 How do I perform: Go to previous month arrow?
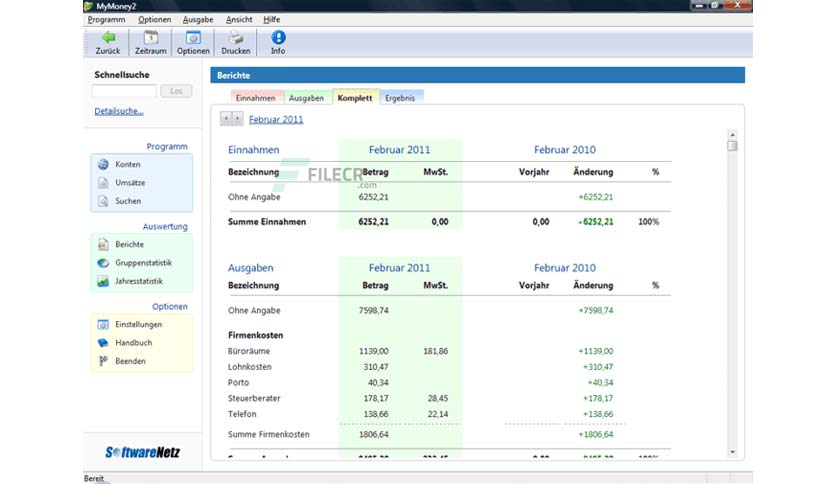pyautogui.click(x=226, y=119)
